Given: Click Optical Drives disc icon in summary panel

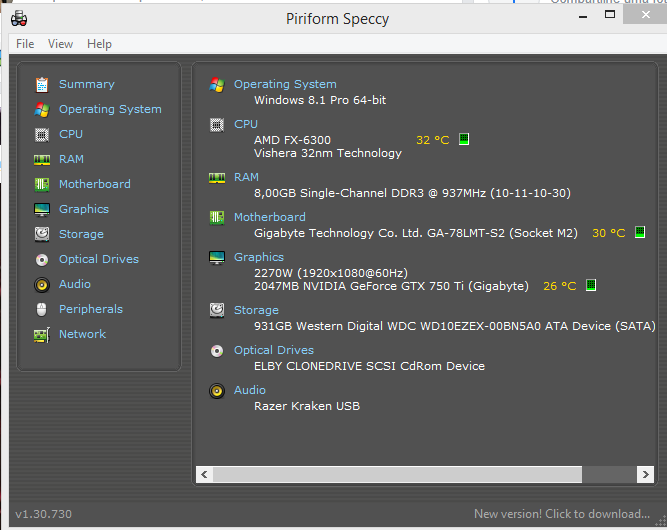Looking at the screenshot, I should [x=217, y=351].
